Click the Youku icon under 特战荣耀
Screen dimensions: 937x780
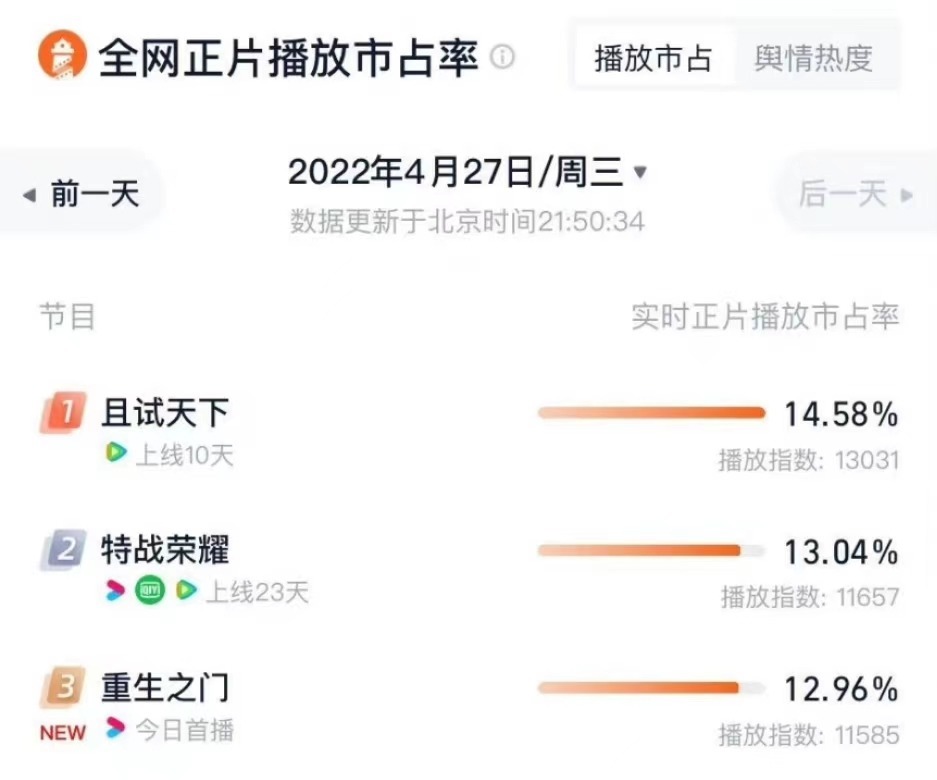click(116, 591)
